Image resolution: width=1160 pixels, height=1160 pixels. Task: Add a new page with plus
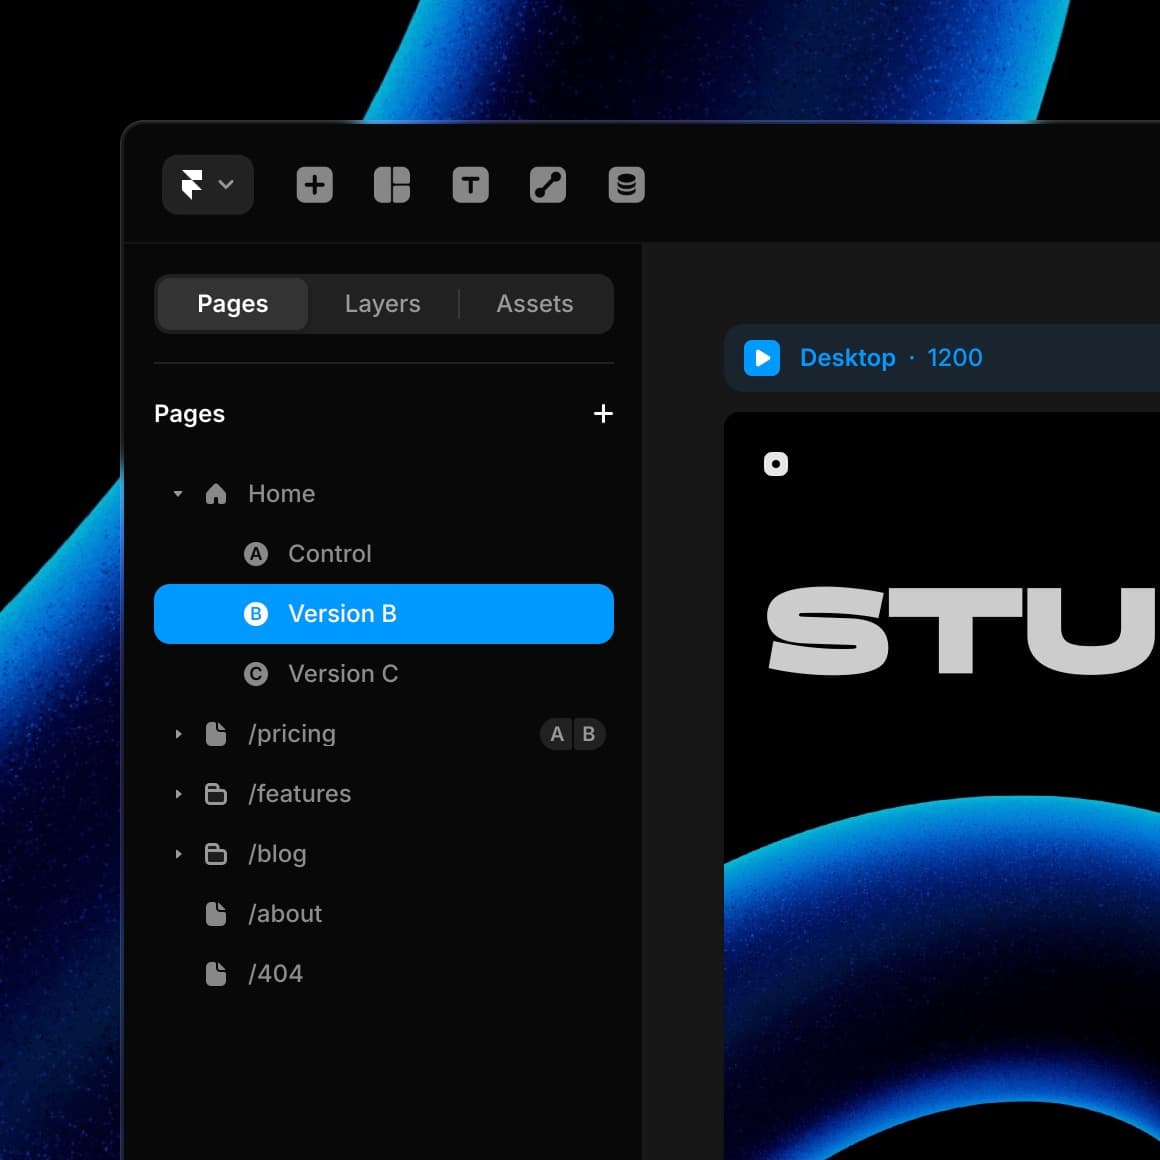603,414
